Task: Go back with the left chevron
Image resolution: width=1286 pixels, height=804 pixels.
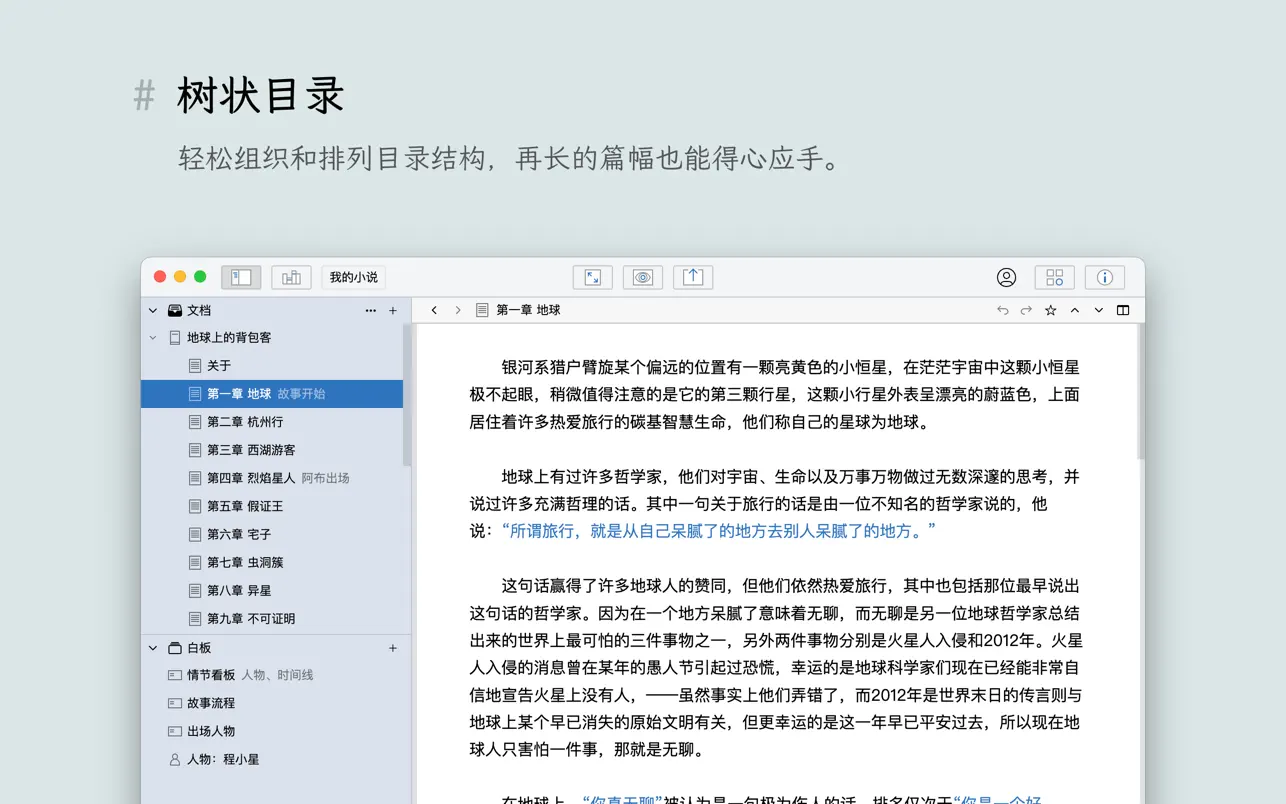Action: point(434,310)
